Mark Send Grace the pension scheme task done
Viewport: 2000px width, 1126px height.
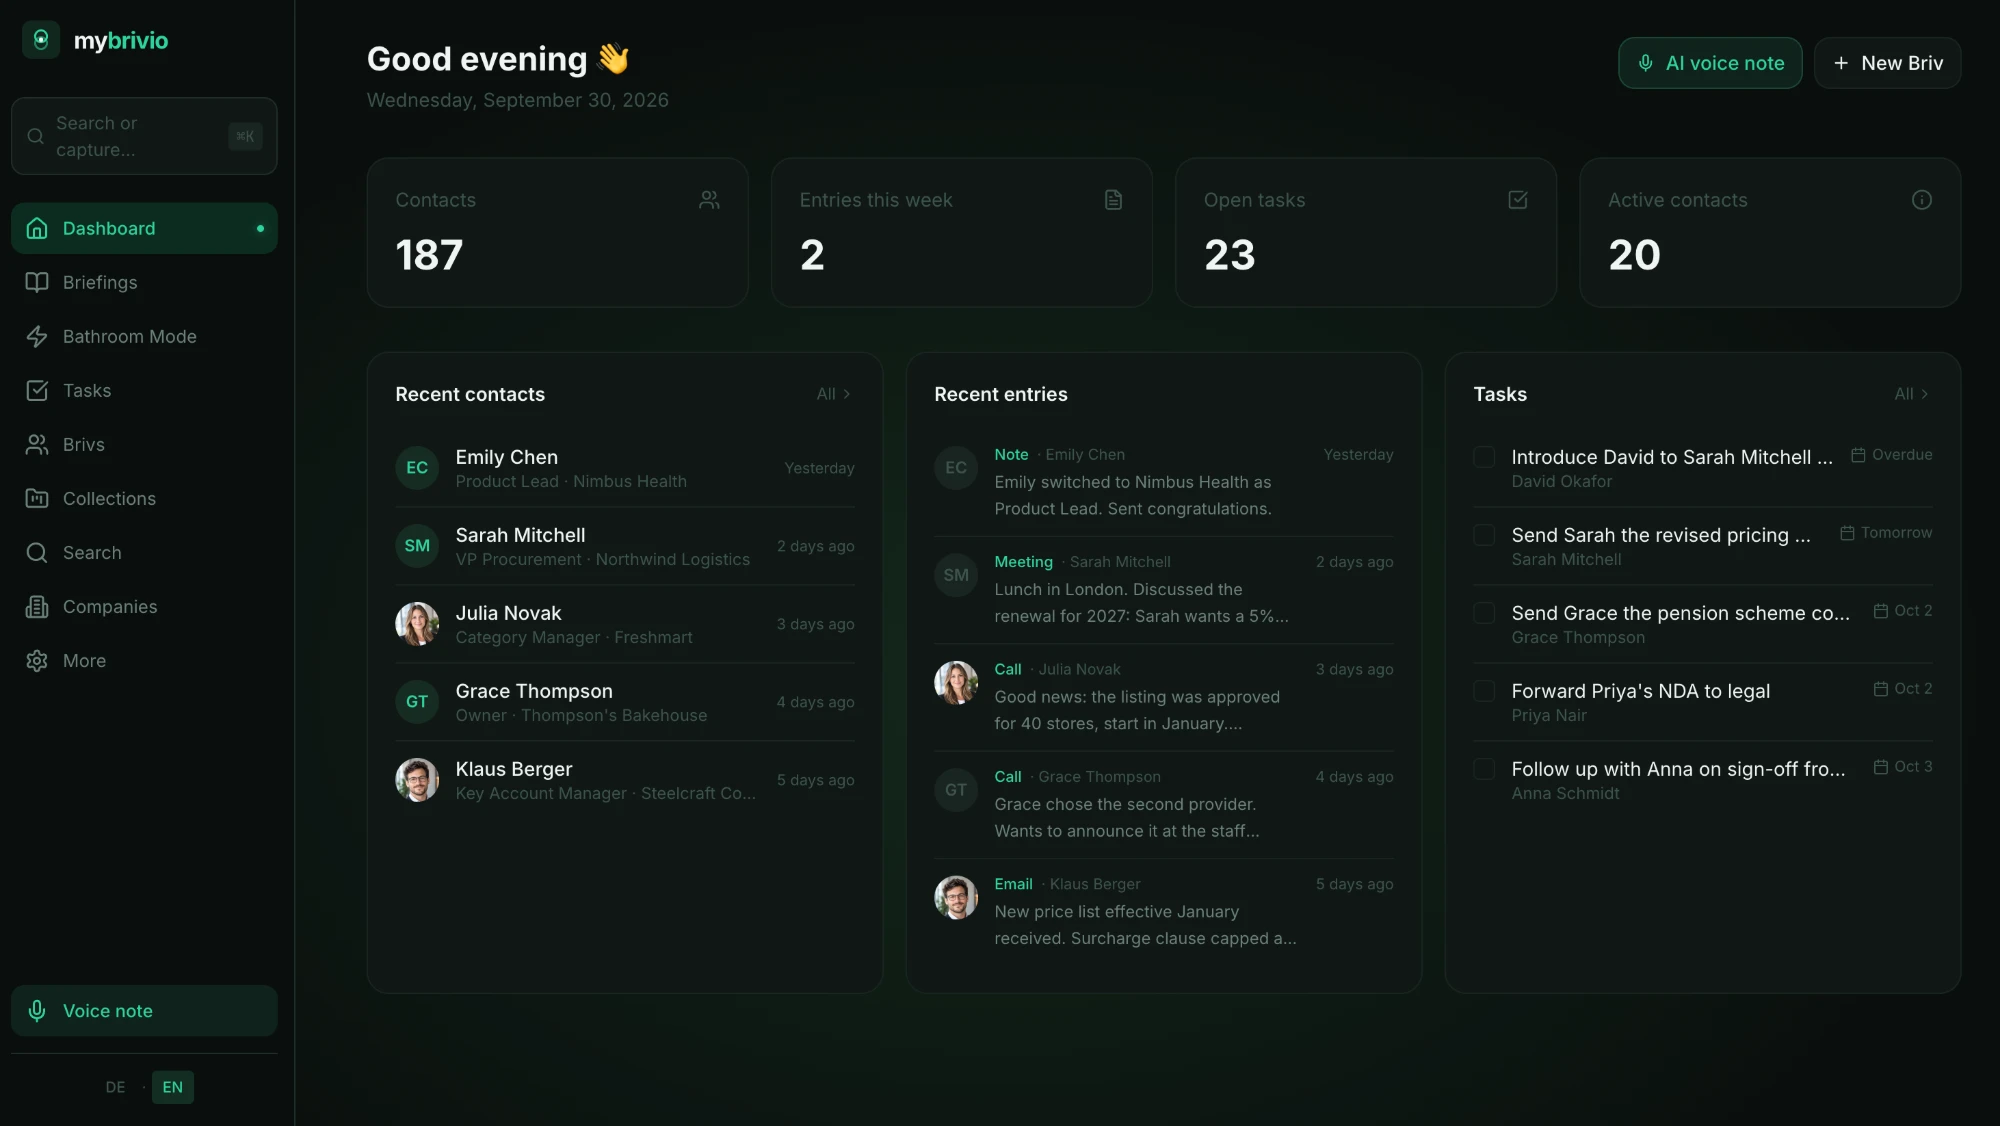pos(1484,613)
